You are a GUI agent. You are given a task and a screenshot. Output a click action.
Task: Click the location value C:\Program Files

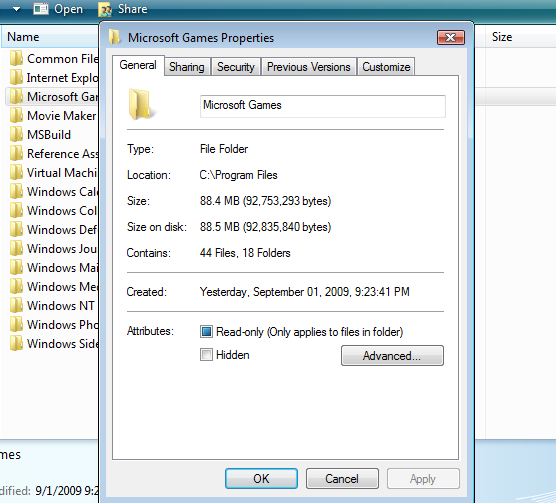(x=238, y=175)
